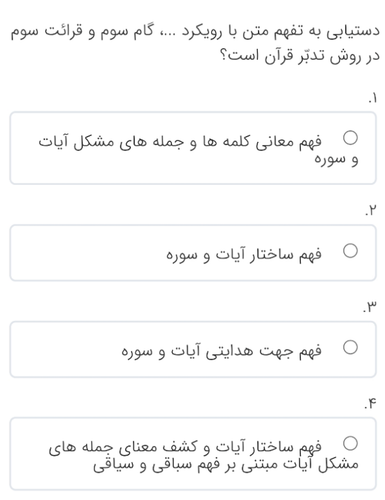Pick radio for option about 'سباقی و سیاقی'
385x500 pixels.
point(350,443)
